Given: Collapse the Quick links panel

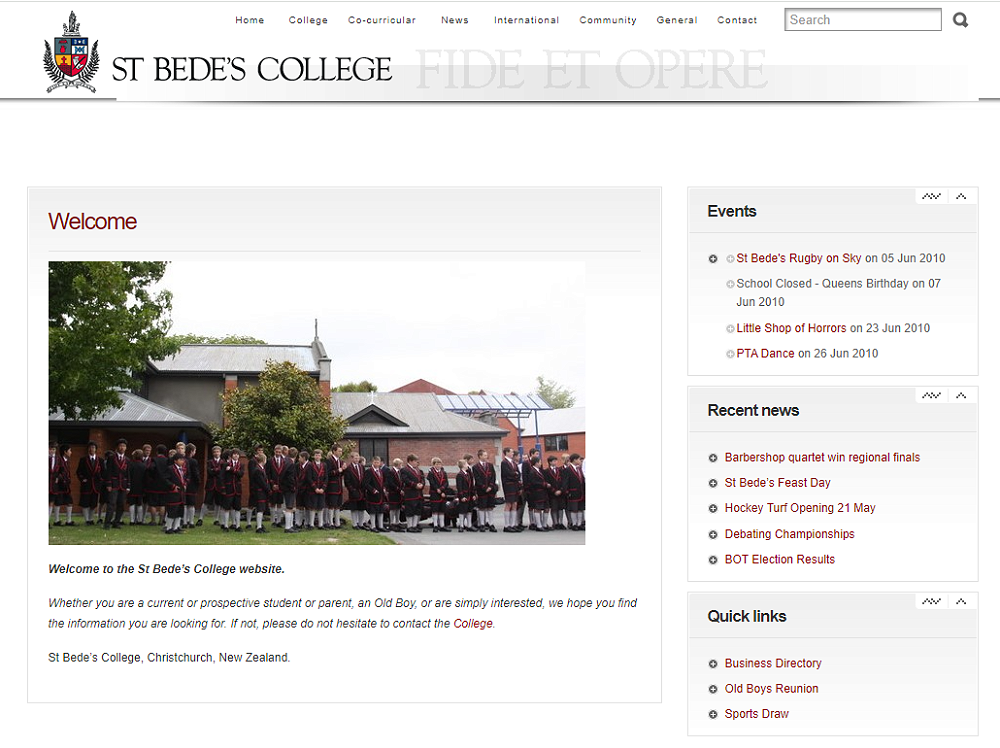Looking at the screenshot, I should pyautogui.click(x=961, y=602).
